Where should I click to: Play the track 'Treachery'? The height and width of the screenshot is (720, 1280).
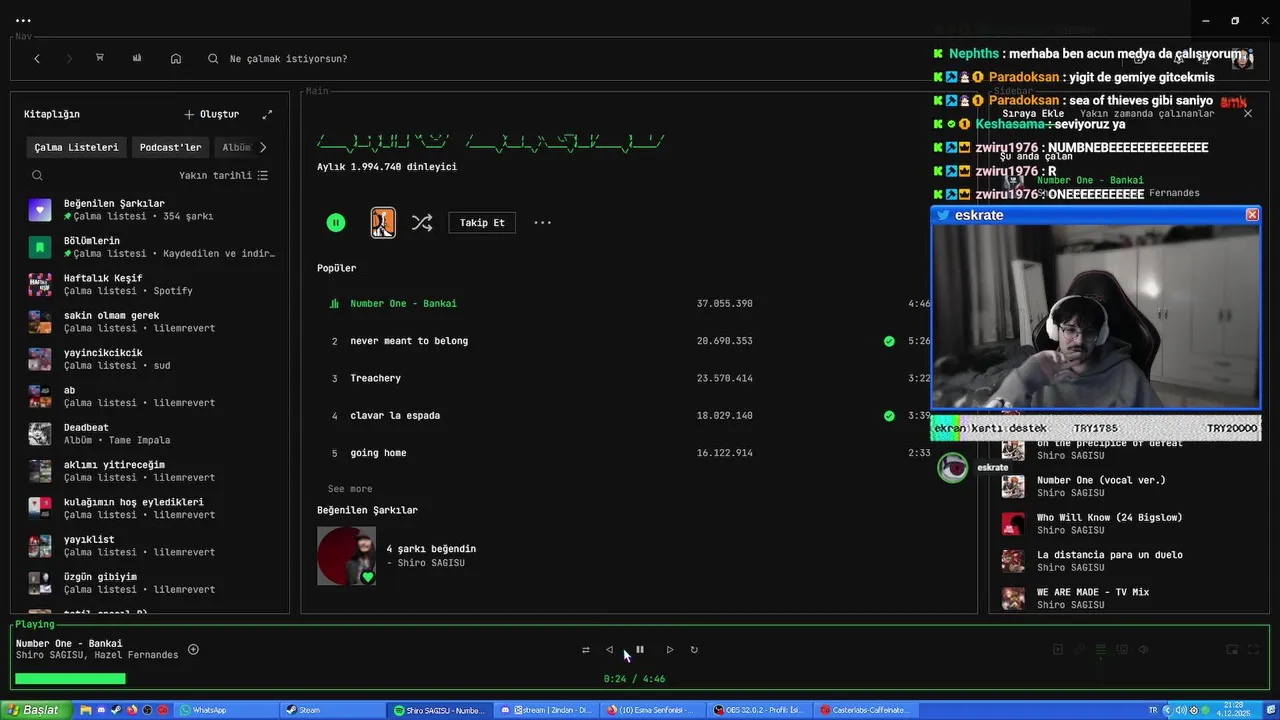(x=375, y=378)
